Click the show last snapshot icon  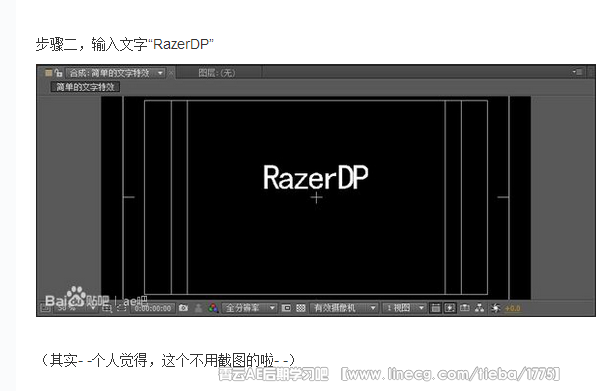[x=198, y=308]
